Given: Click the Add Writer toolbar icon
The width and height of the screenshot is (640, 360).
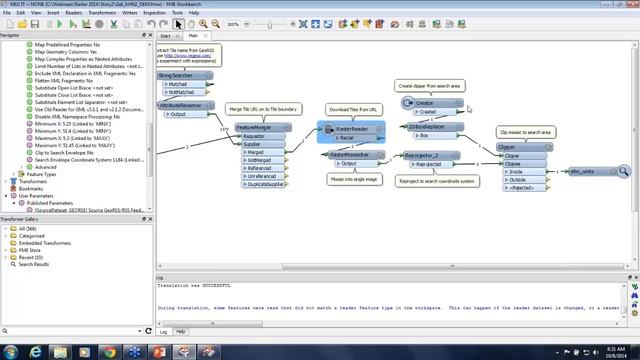Looking at the screenshot, I should [355, 24].
